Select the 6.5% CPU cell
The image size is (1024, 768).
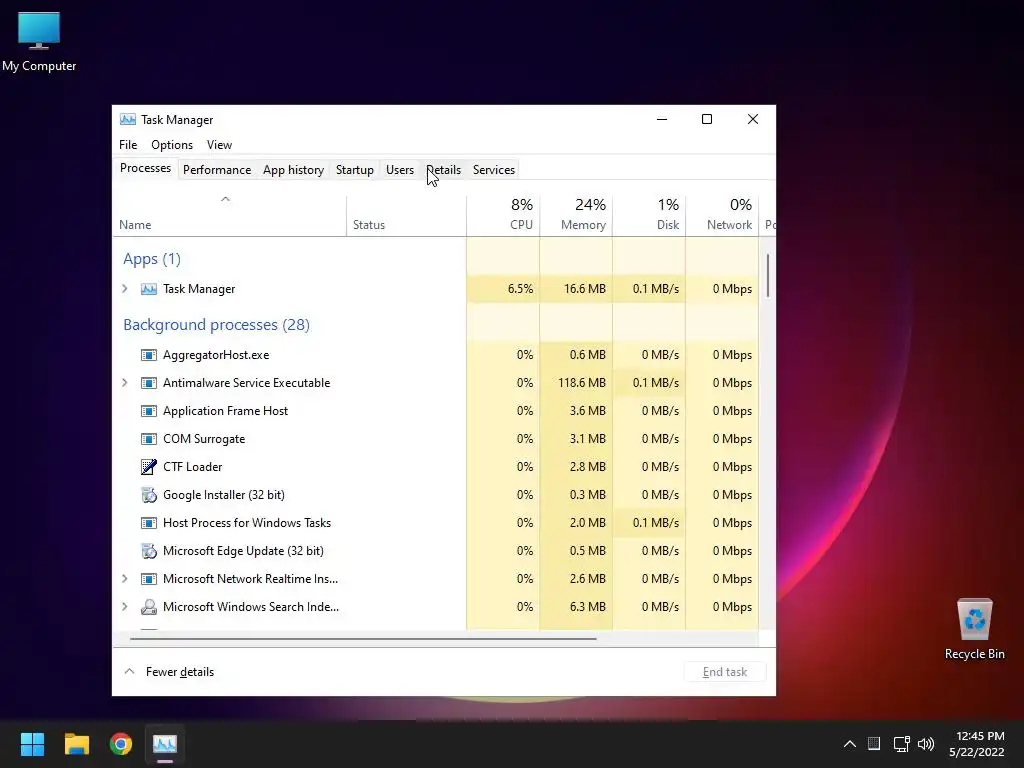[x=503, y=289]
